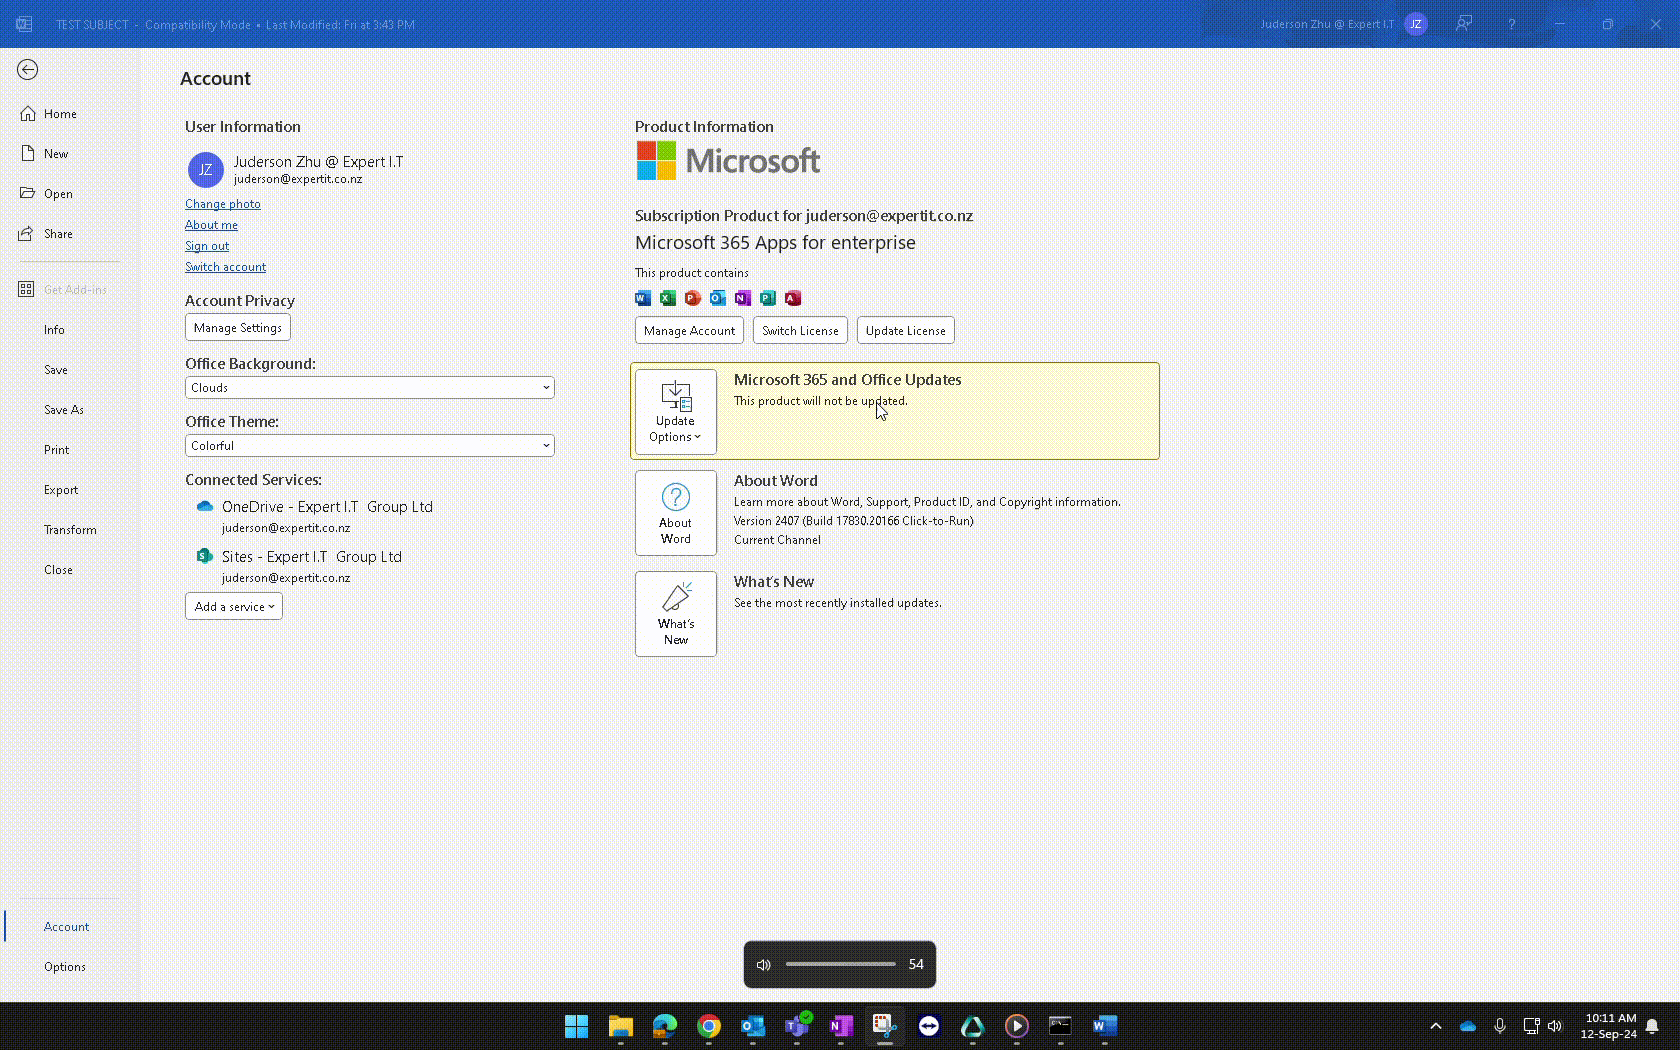Launch Microsoft Edge from the taskbar

tap(665, 1026)
